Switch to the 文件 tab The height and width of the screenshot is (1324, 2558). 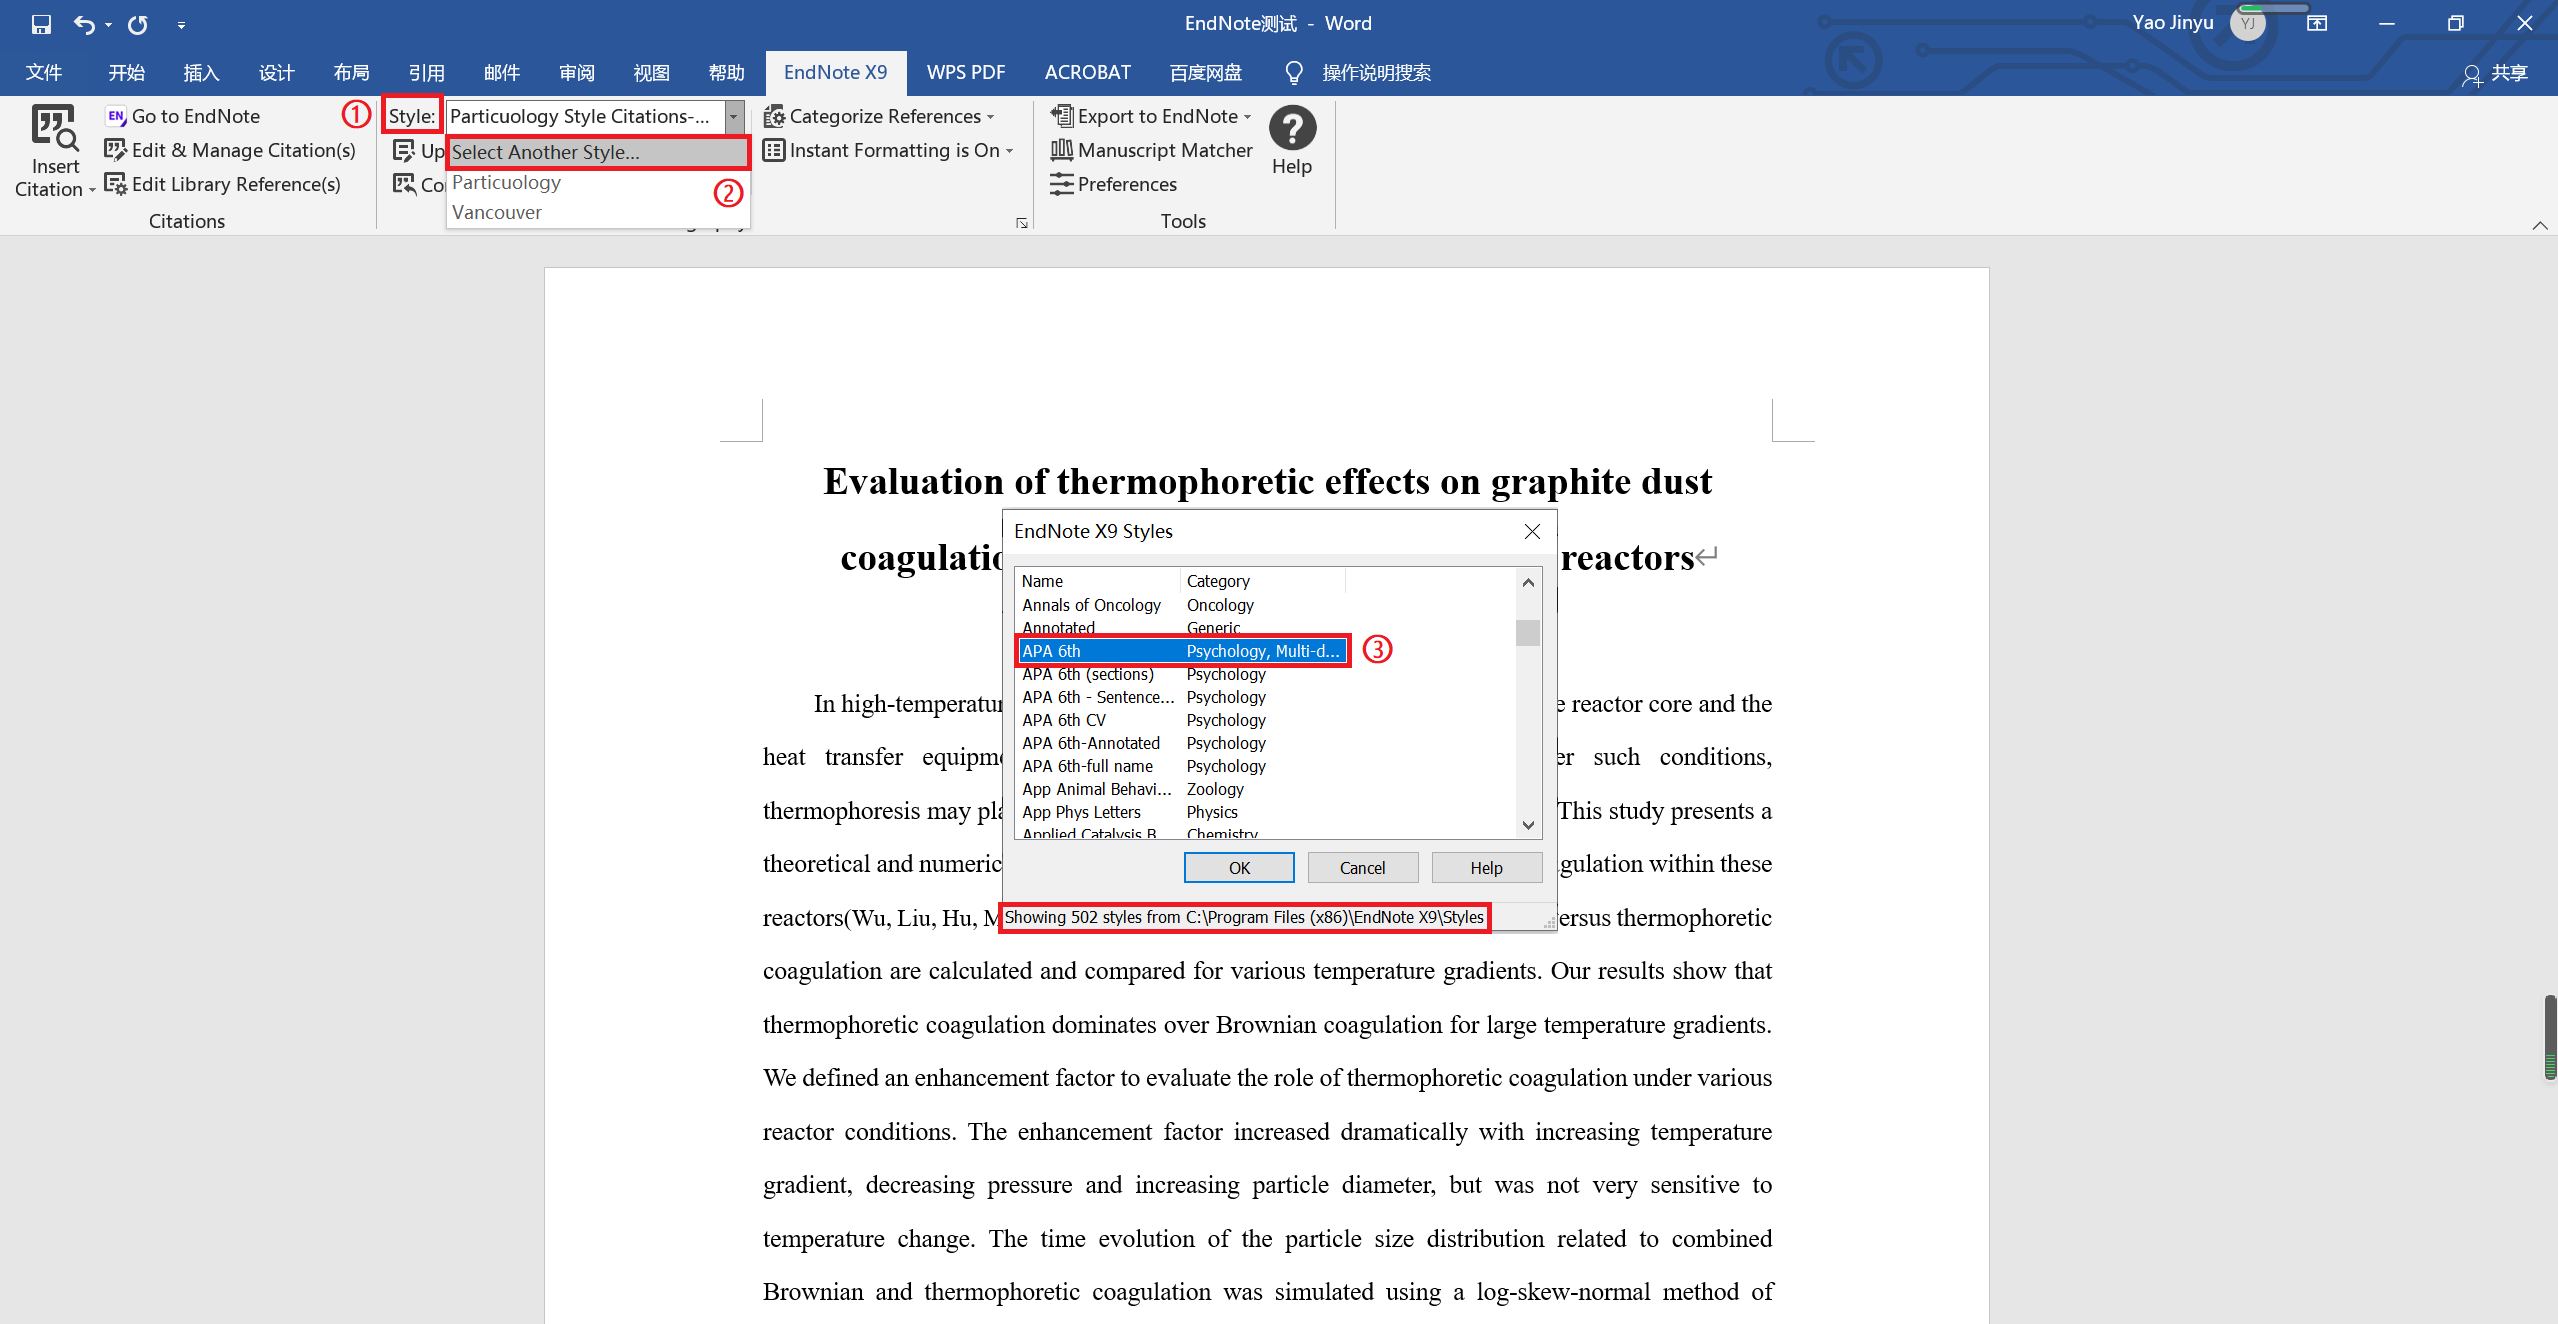44,73
